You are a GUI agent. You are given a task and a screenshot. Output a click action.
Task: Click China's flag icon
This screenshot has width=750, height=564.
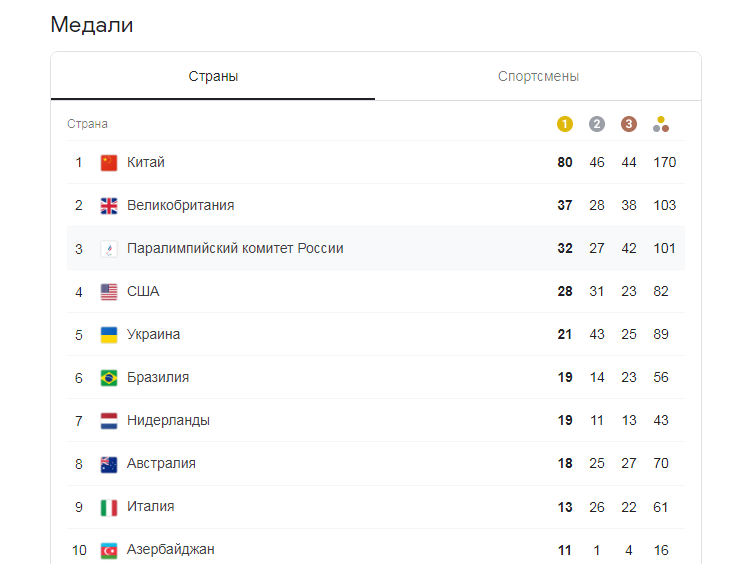pyautogui.click(x=109, y=163)
